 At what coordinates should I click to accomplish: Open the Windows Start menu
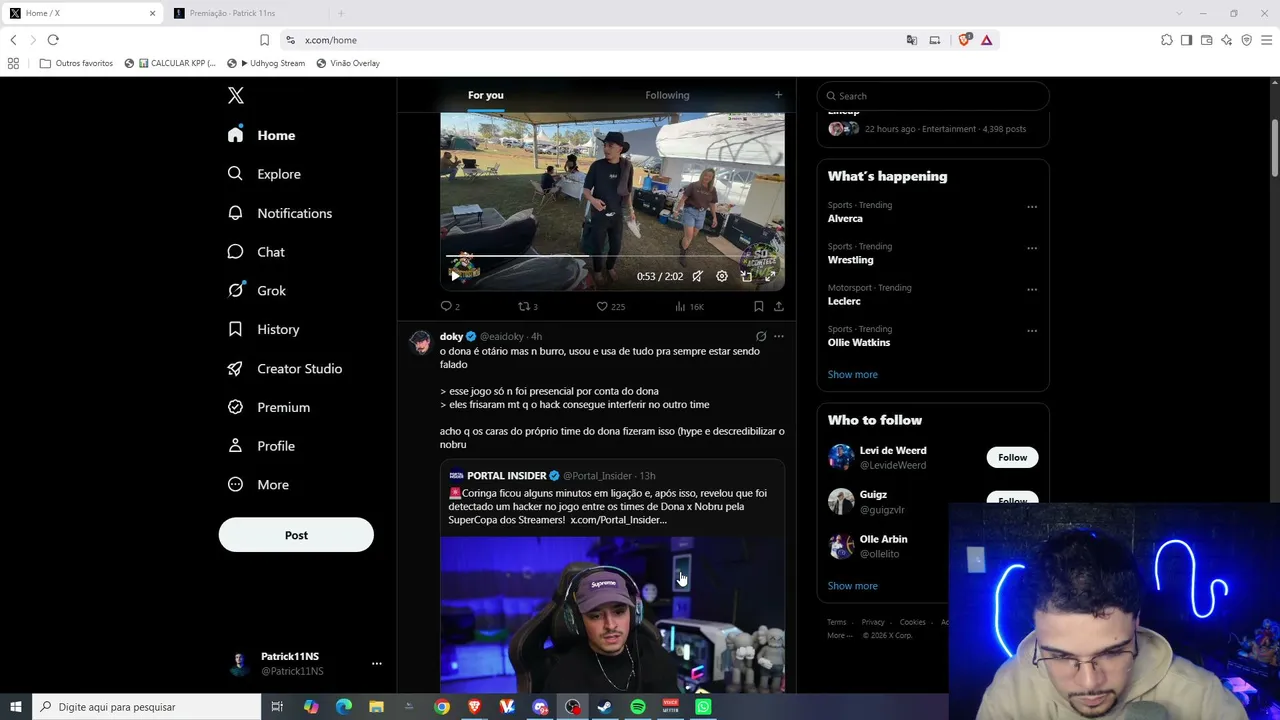pyautogui.click(x=16, y=707)
